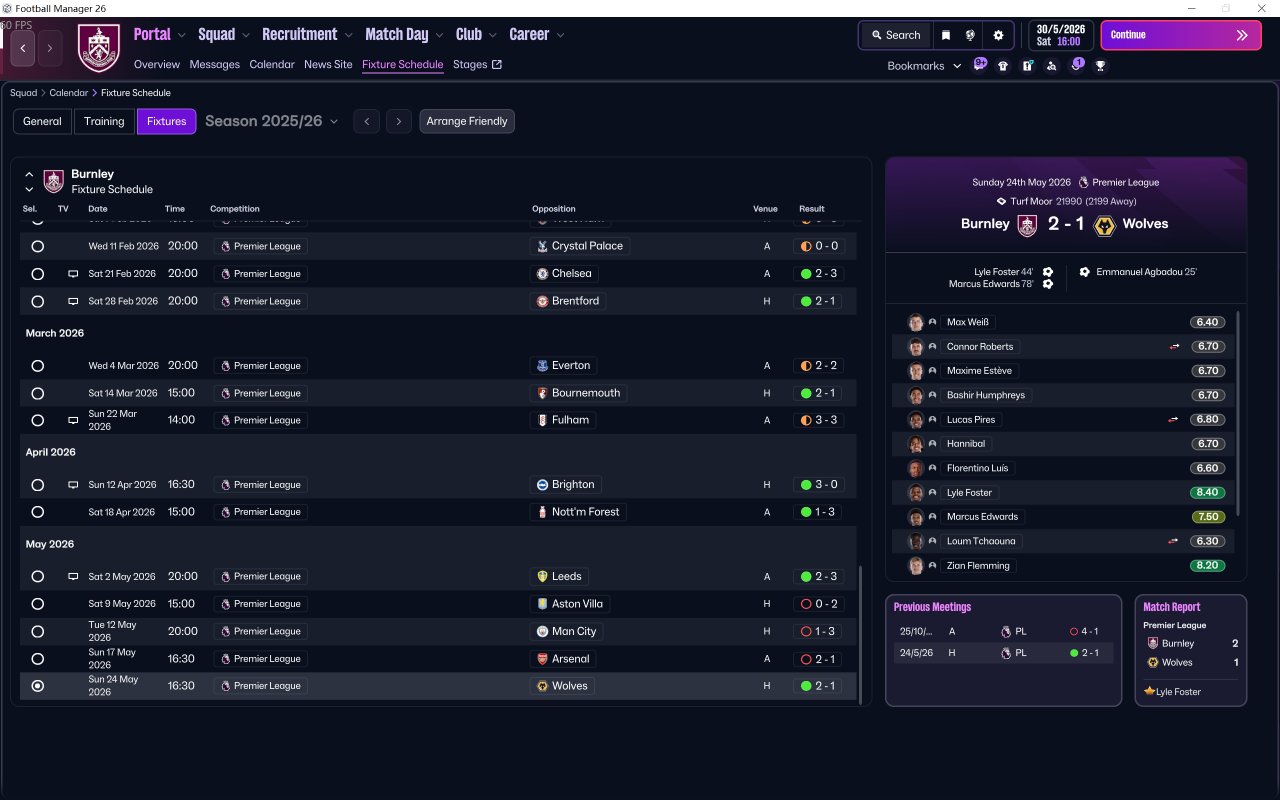Select the Man City fixture radio button
The image size is (1280, 800).
pyautogui.click(x=38, y=632)
